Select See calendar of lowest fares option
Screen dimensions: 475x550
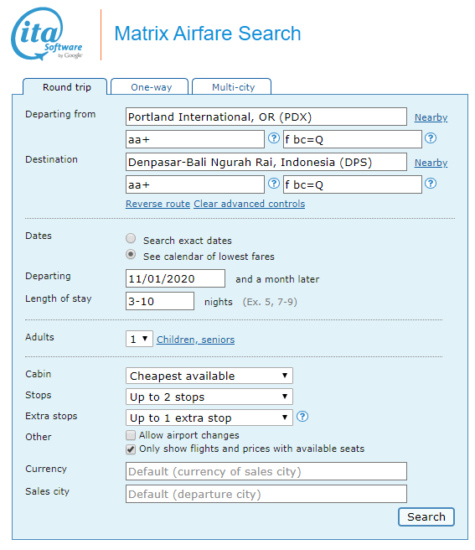131,254
